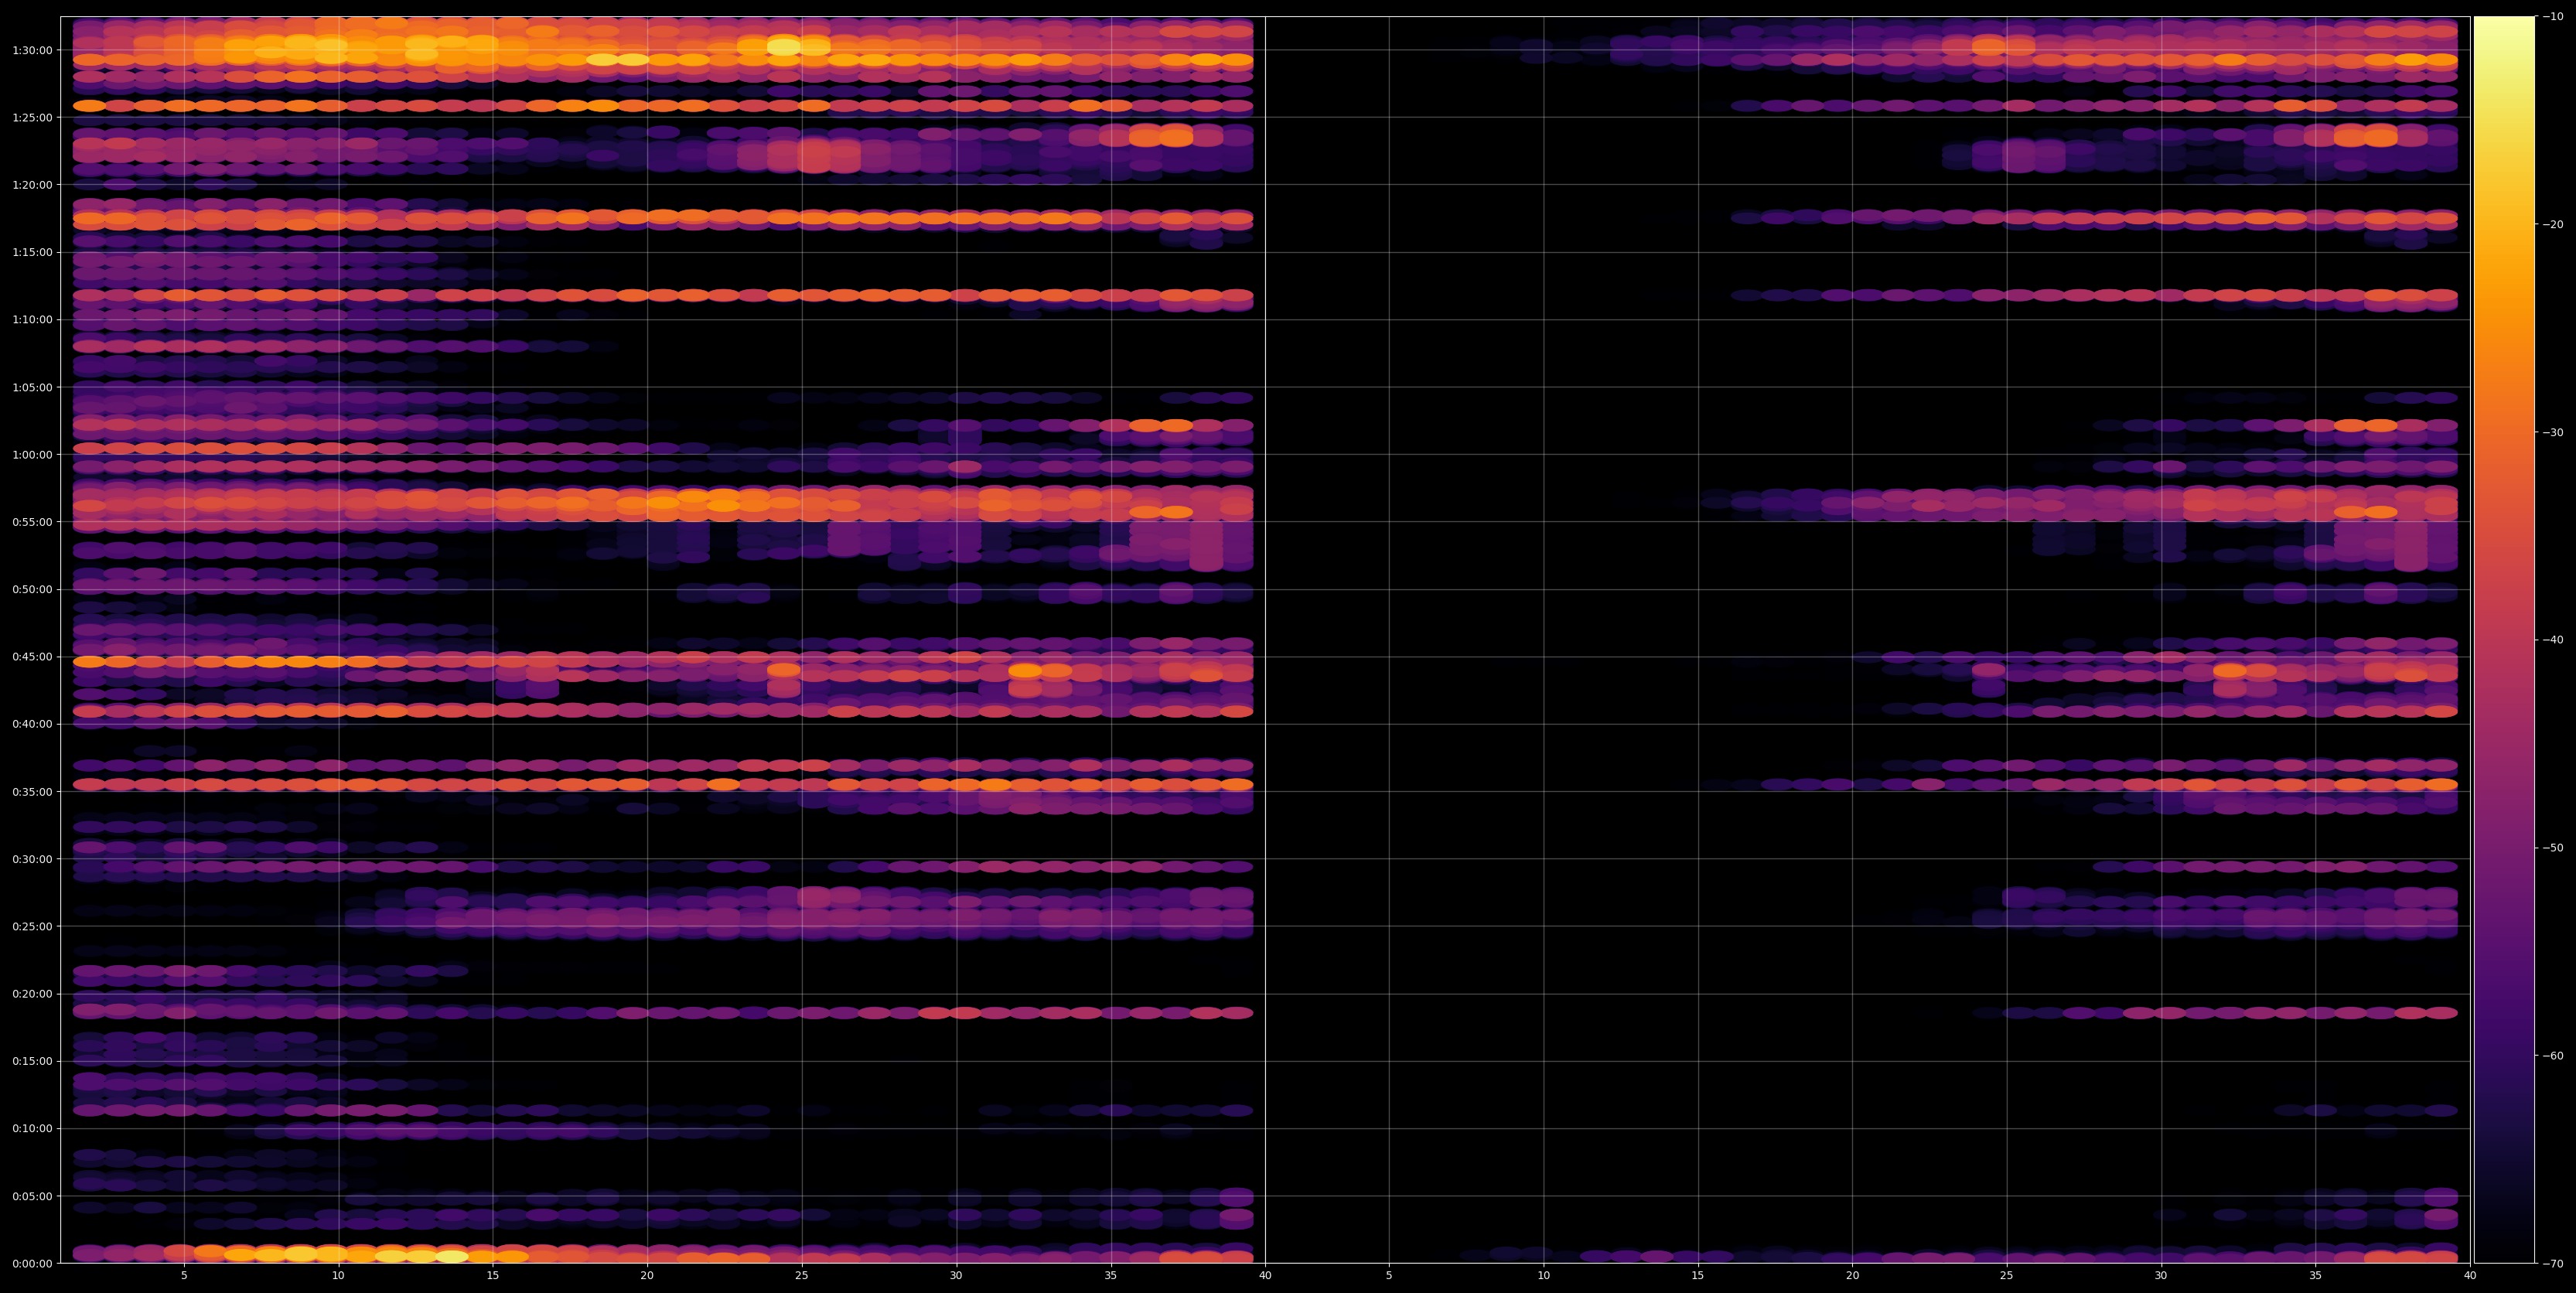Click the colorbar tick label −60
The height and width of the screenshot is (1293, 2576).
2553,1056
